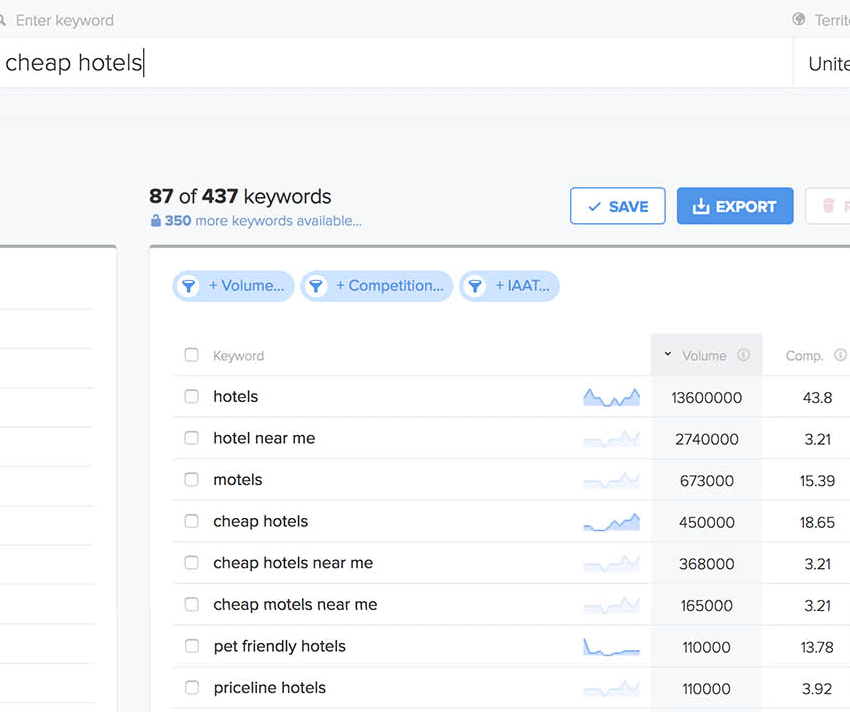Viewport: 850px width, 712px height.
Task: Check the cheap hotels row checkbox
Action: click(x=191, y=521)
